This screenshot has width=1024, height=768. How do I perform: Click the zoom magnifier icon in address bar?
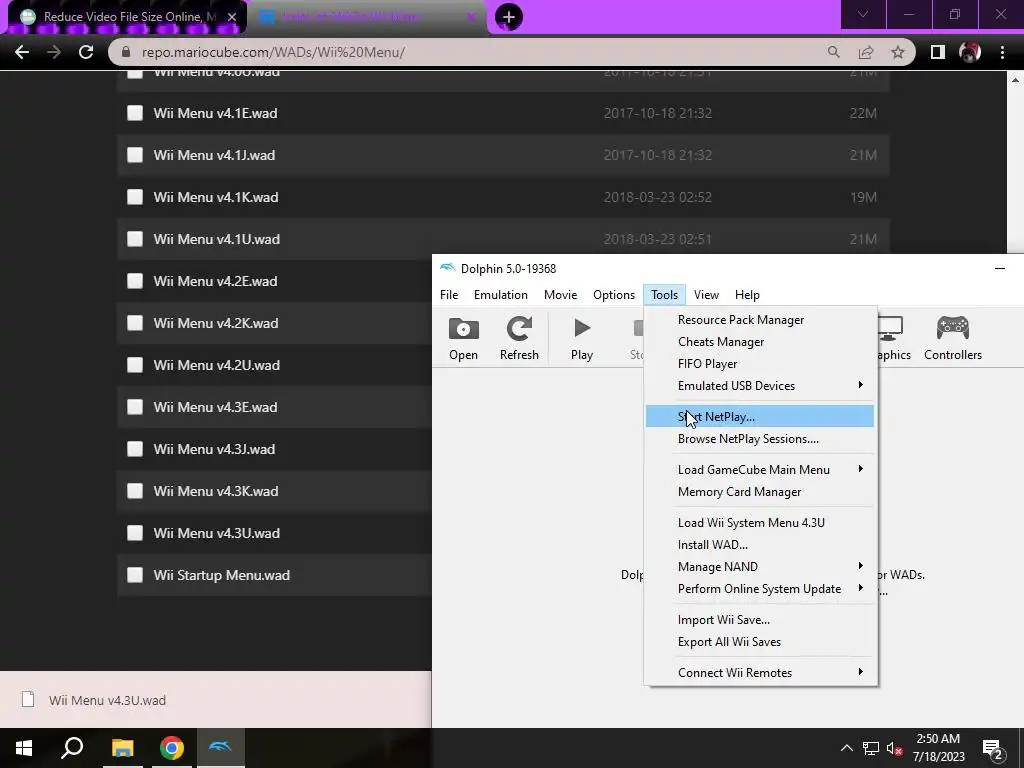(x=833, y=52)
